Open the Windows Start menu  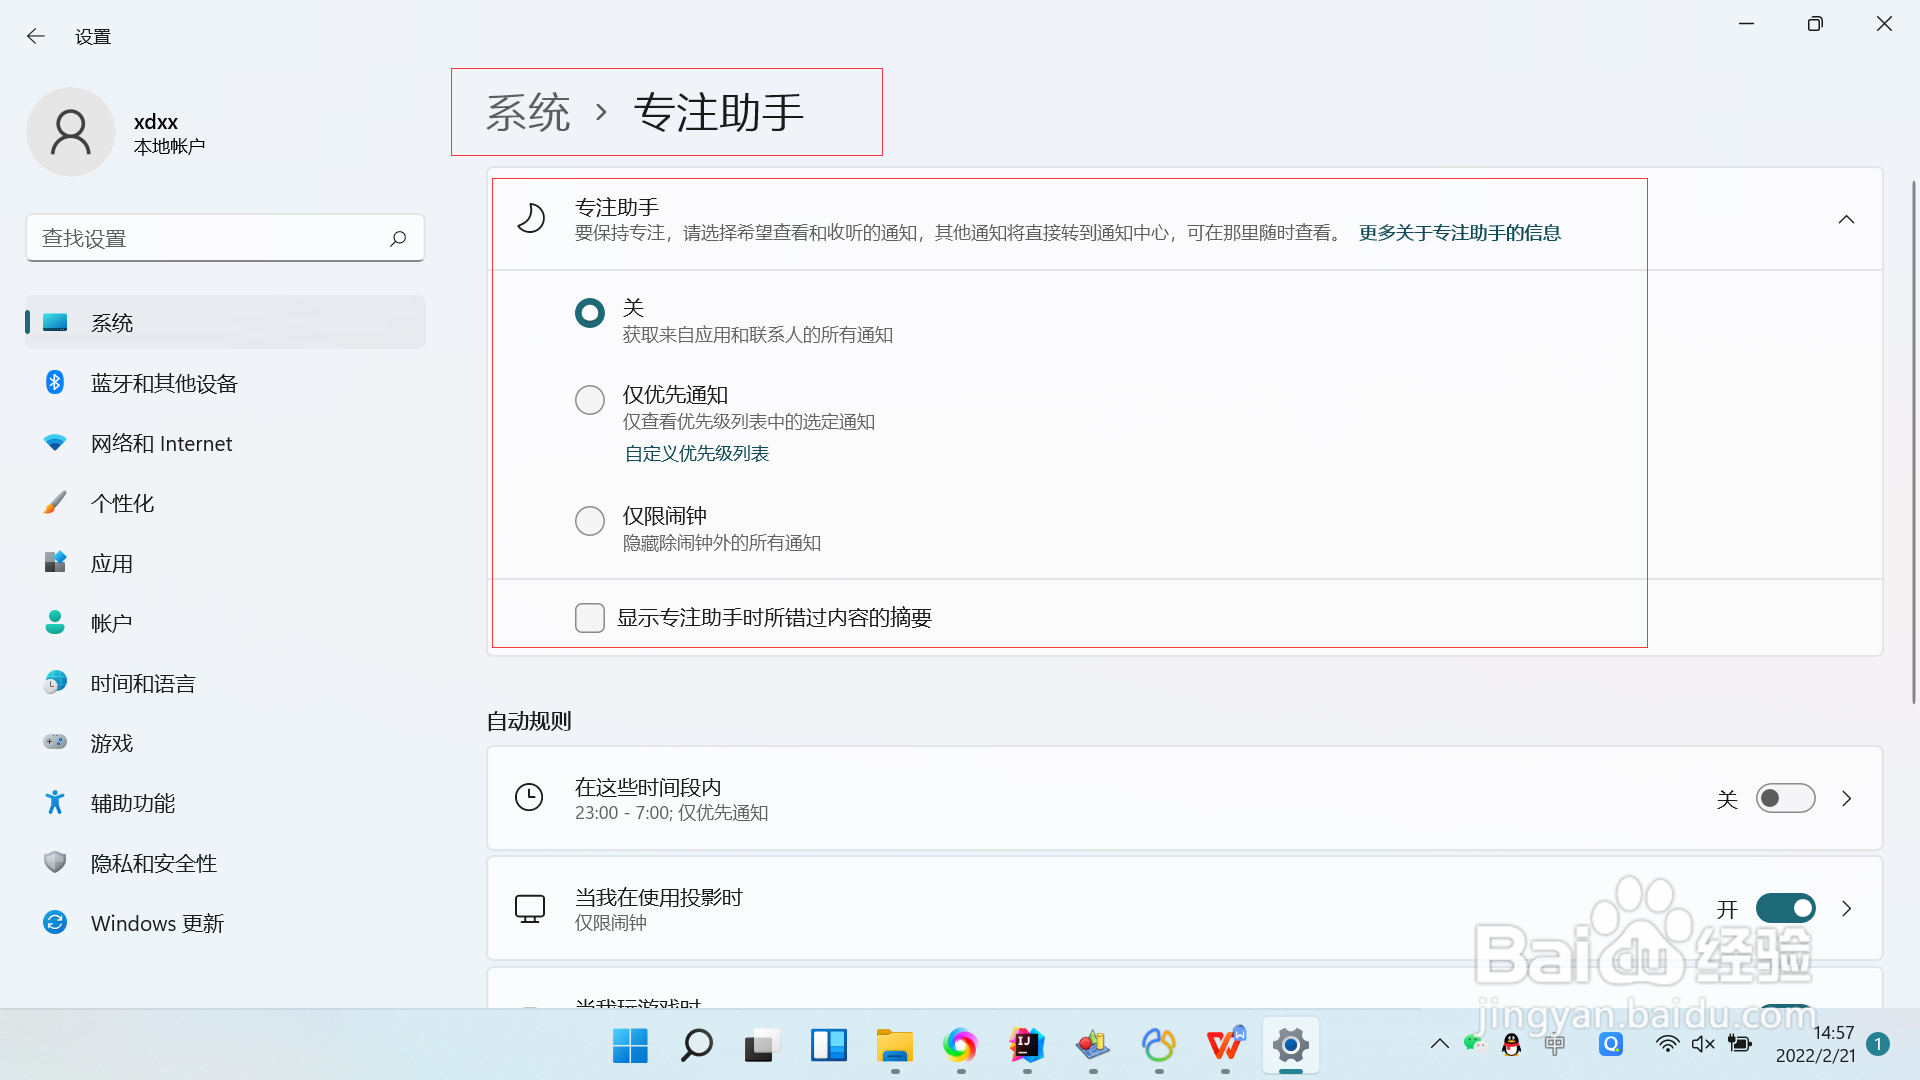tap(629, 1047)
